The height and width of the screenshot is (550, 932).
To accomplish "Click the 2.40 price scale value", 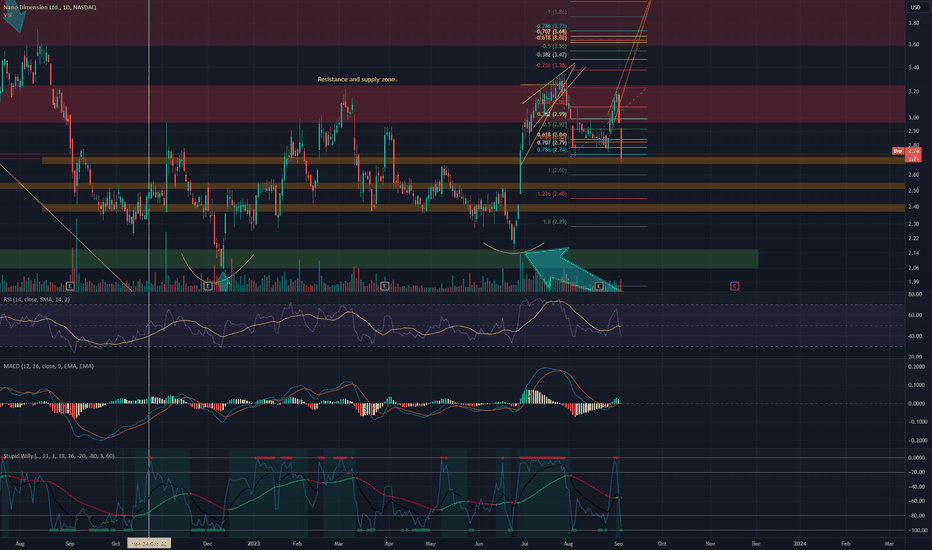I will click(x=914, y=207).
